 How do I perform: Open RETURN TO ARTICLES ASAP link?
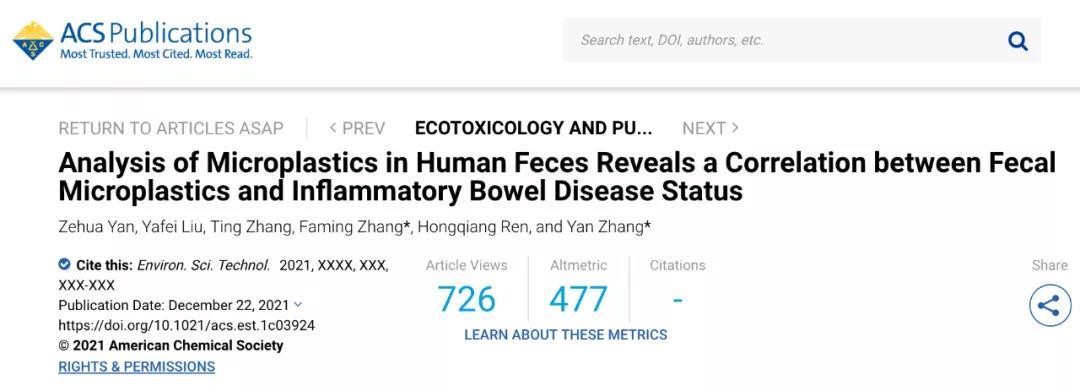click(x=171, y=128)
